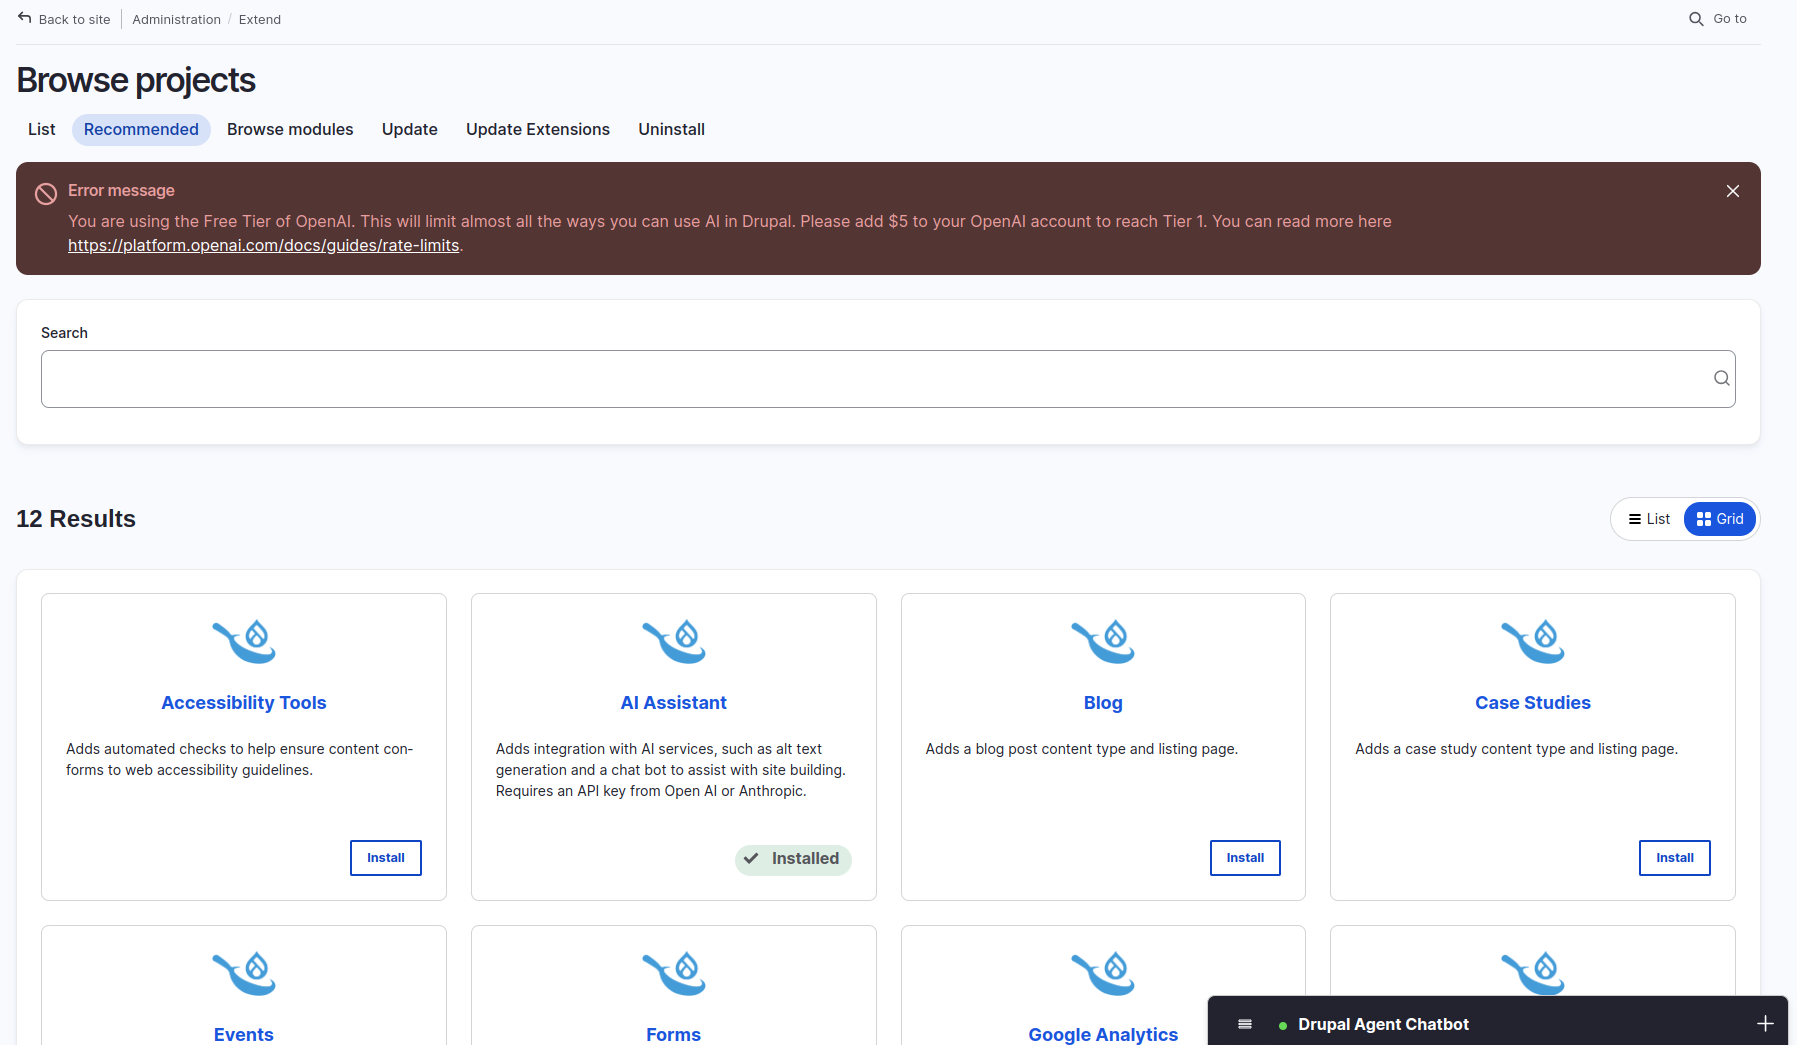The height and width of the screenshot is (1045, 1797).
Task: Open the Blog title link
Action: (x=1103, y=703)
